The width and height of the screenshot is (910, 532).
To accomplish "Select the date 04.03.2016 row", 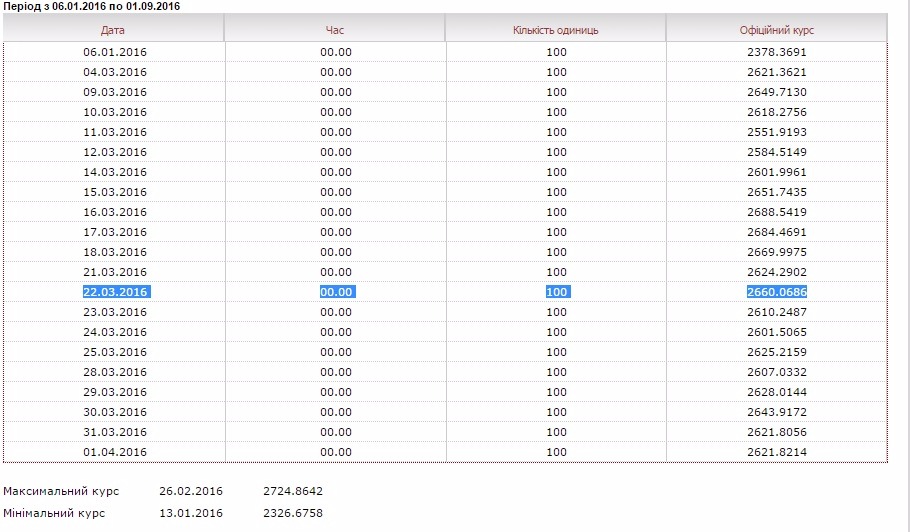I will click(x=115, y=72).
